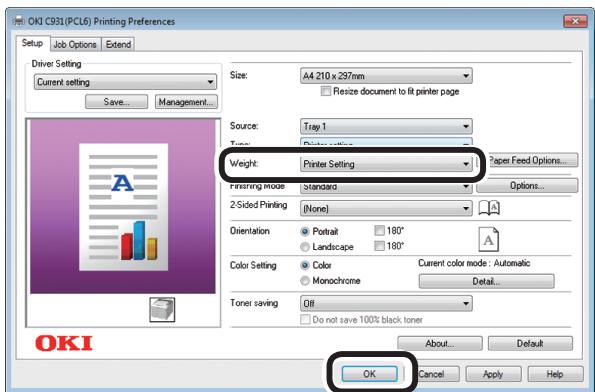
Task: Open the Driver Setting dropdown
Action: (x=125, y=82)
